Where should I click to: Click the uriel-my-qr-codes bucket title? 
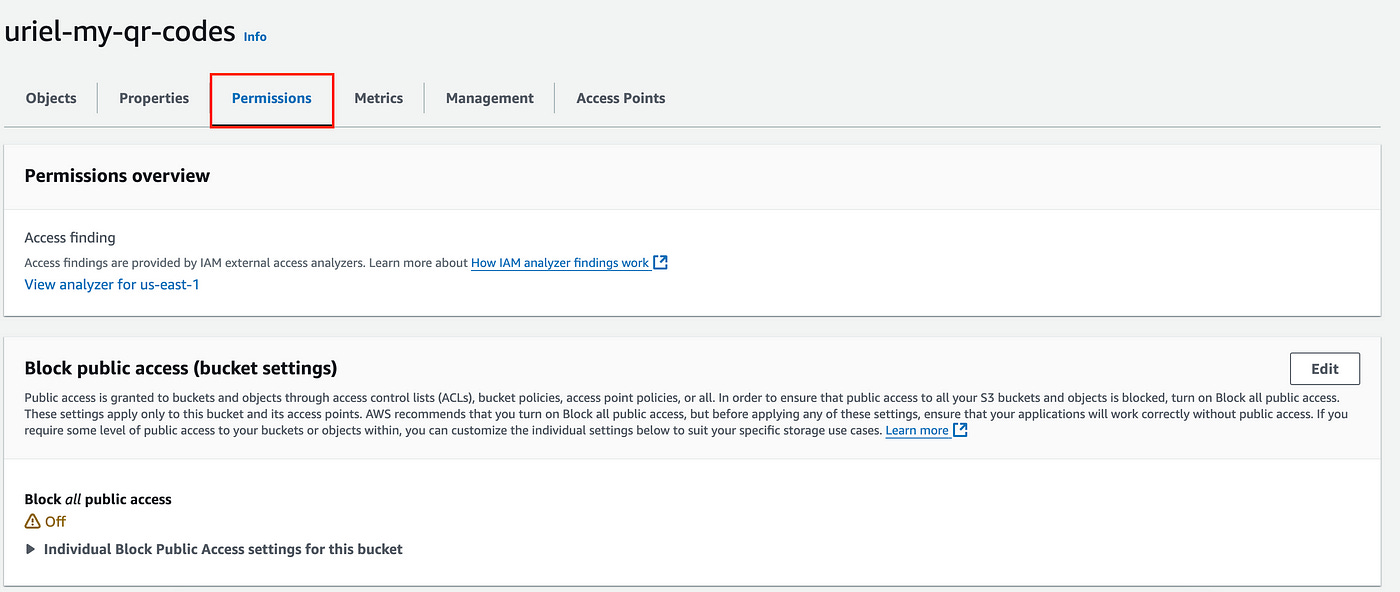pos(119,31)
